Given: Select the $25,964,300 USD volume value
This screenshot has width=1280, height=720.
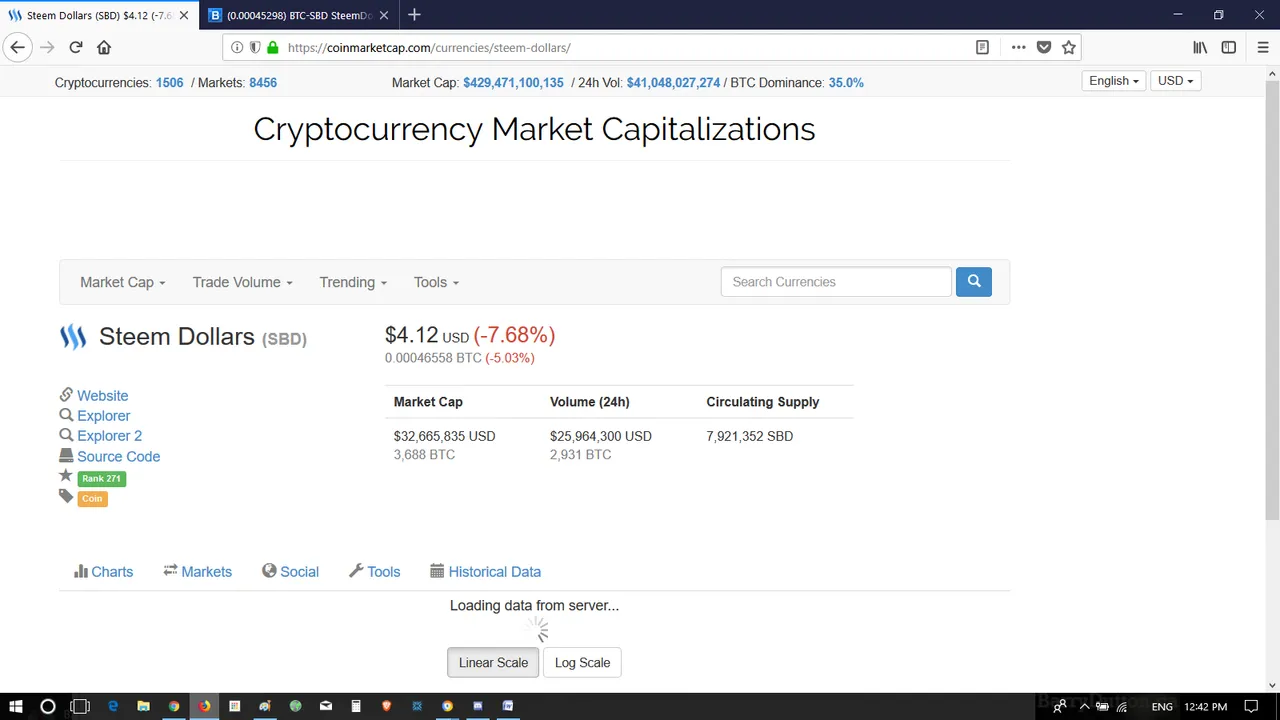Looking at the screenshot, I should [x=600, y=436].
